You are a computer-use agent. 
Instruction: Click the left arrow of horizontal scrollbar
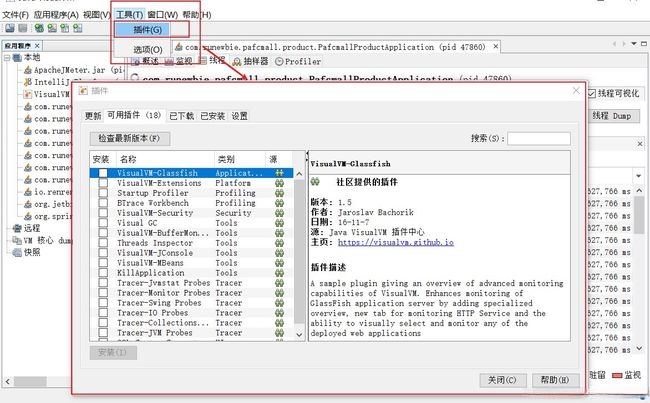pyautogui.click(x=8, y=381)
